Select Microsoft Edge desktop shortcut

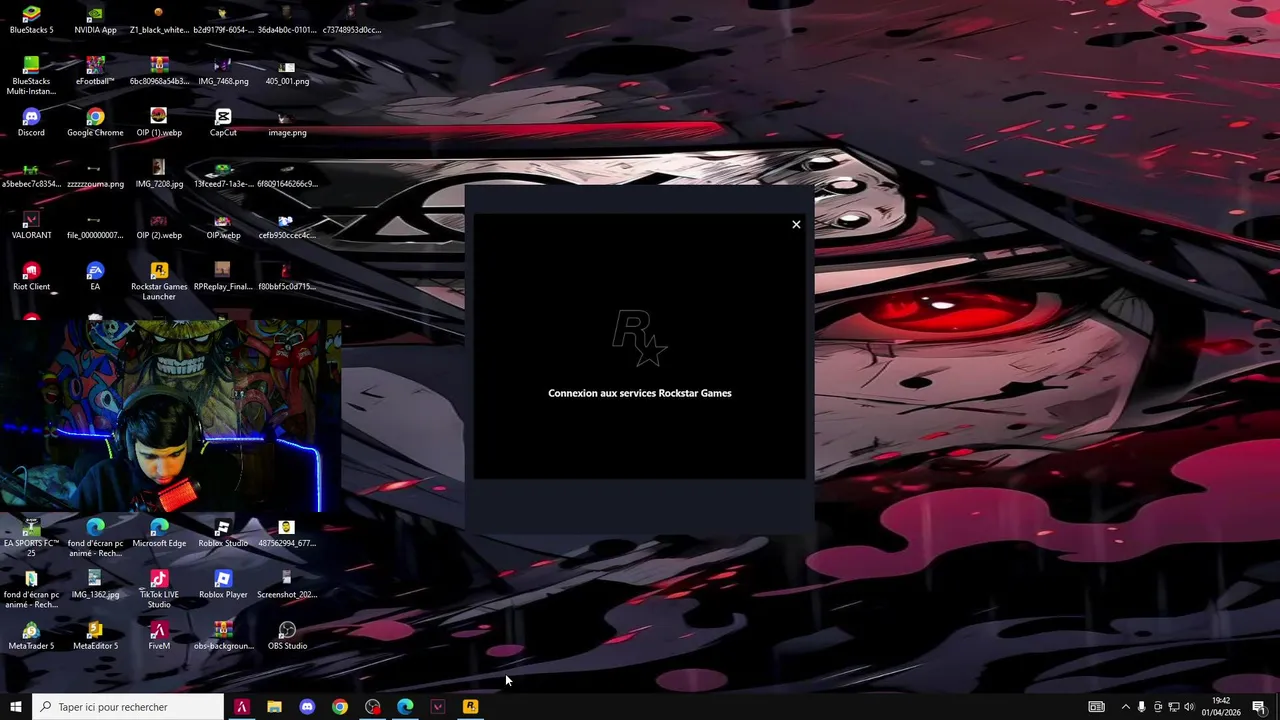(159, 534)
